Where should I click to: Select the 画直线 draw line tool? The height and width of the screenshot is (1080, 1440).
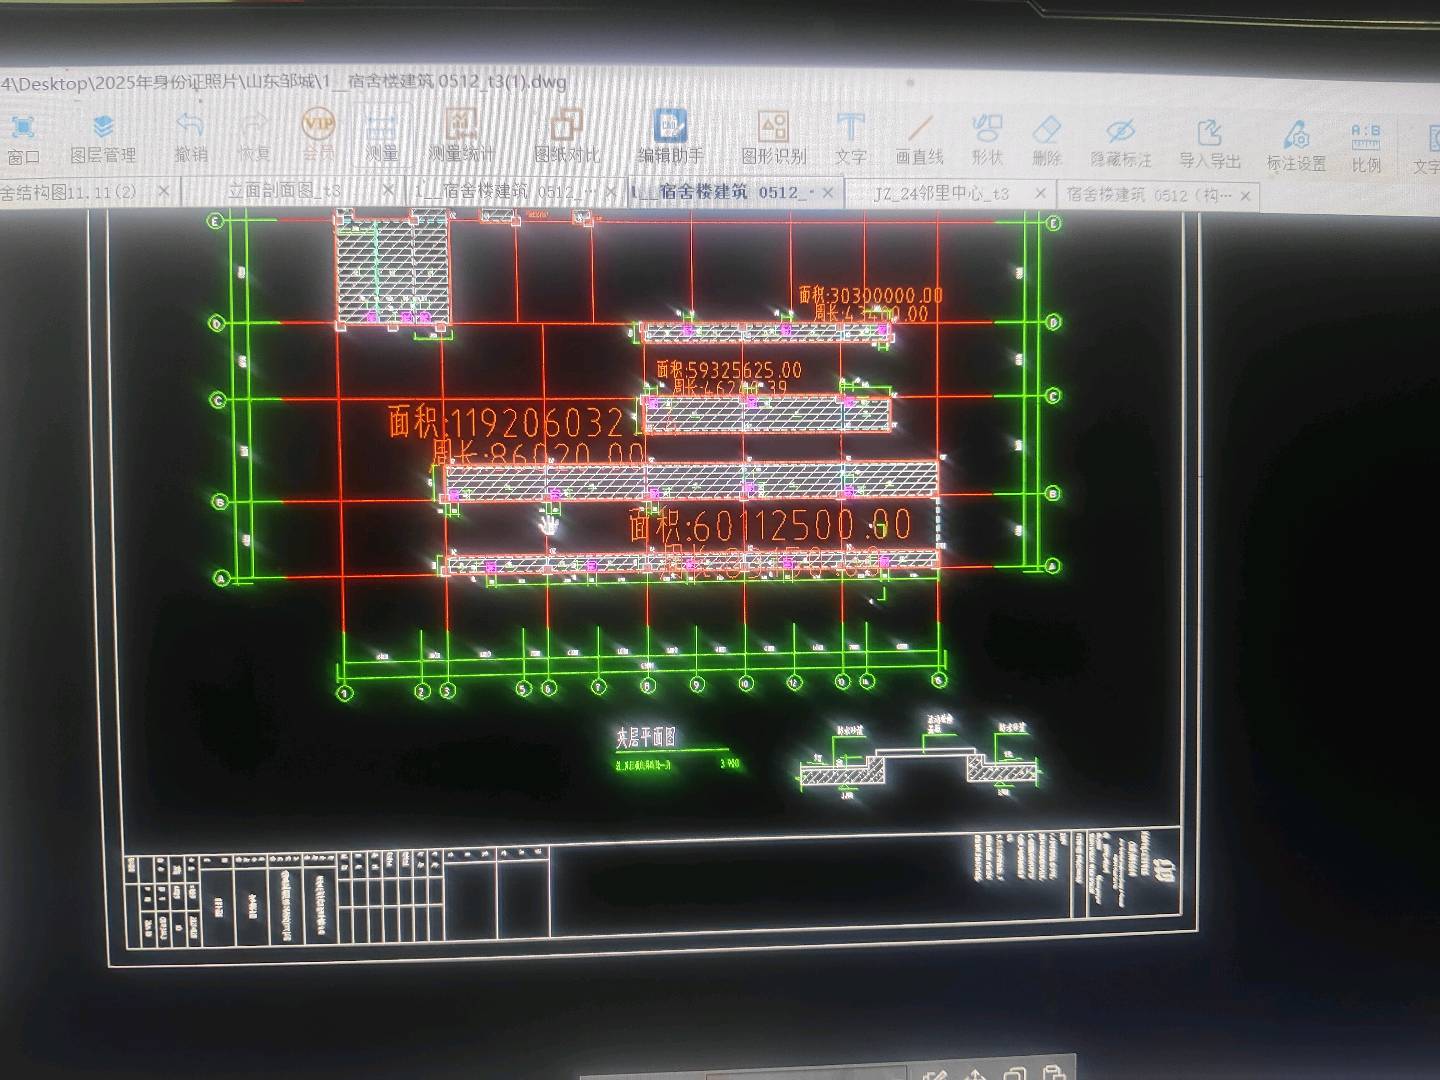[x=920, y=140]
